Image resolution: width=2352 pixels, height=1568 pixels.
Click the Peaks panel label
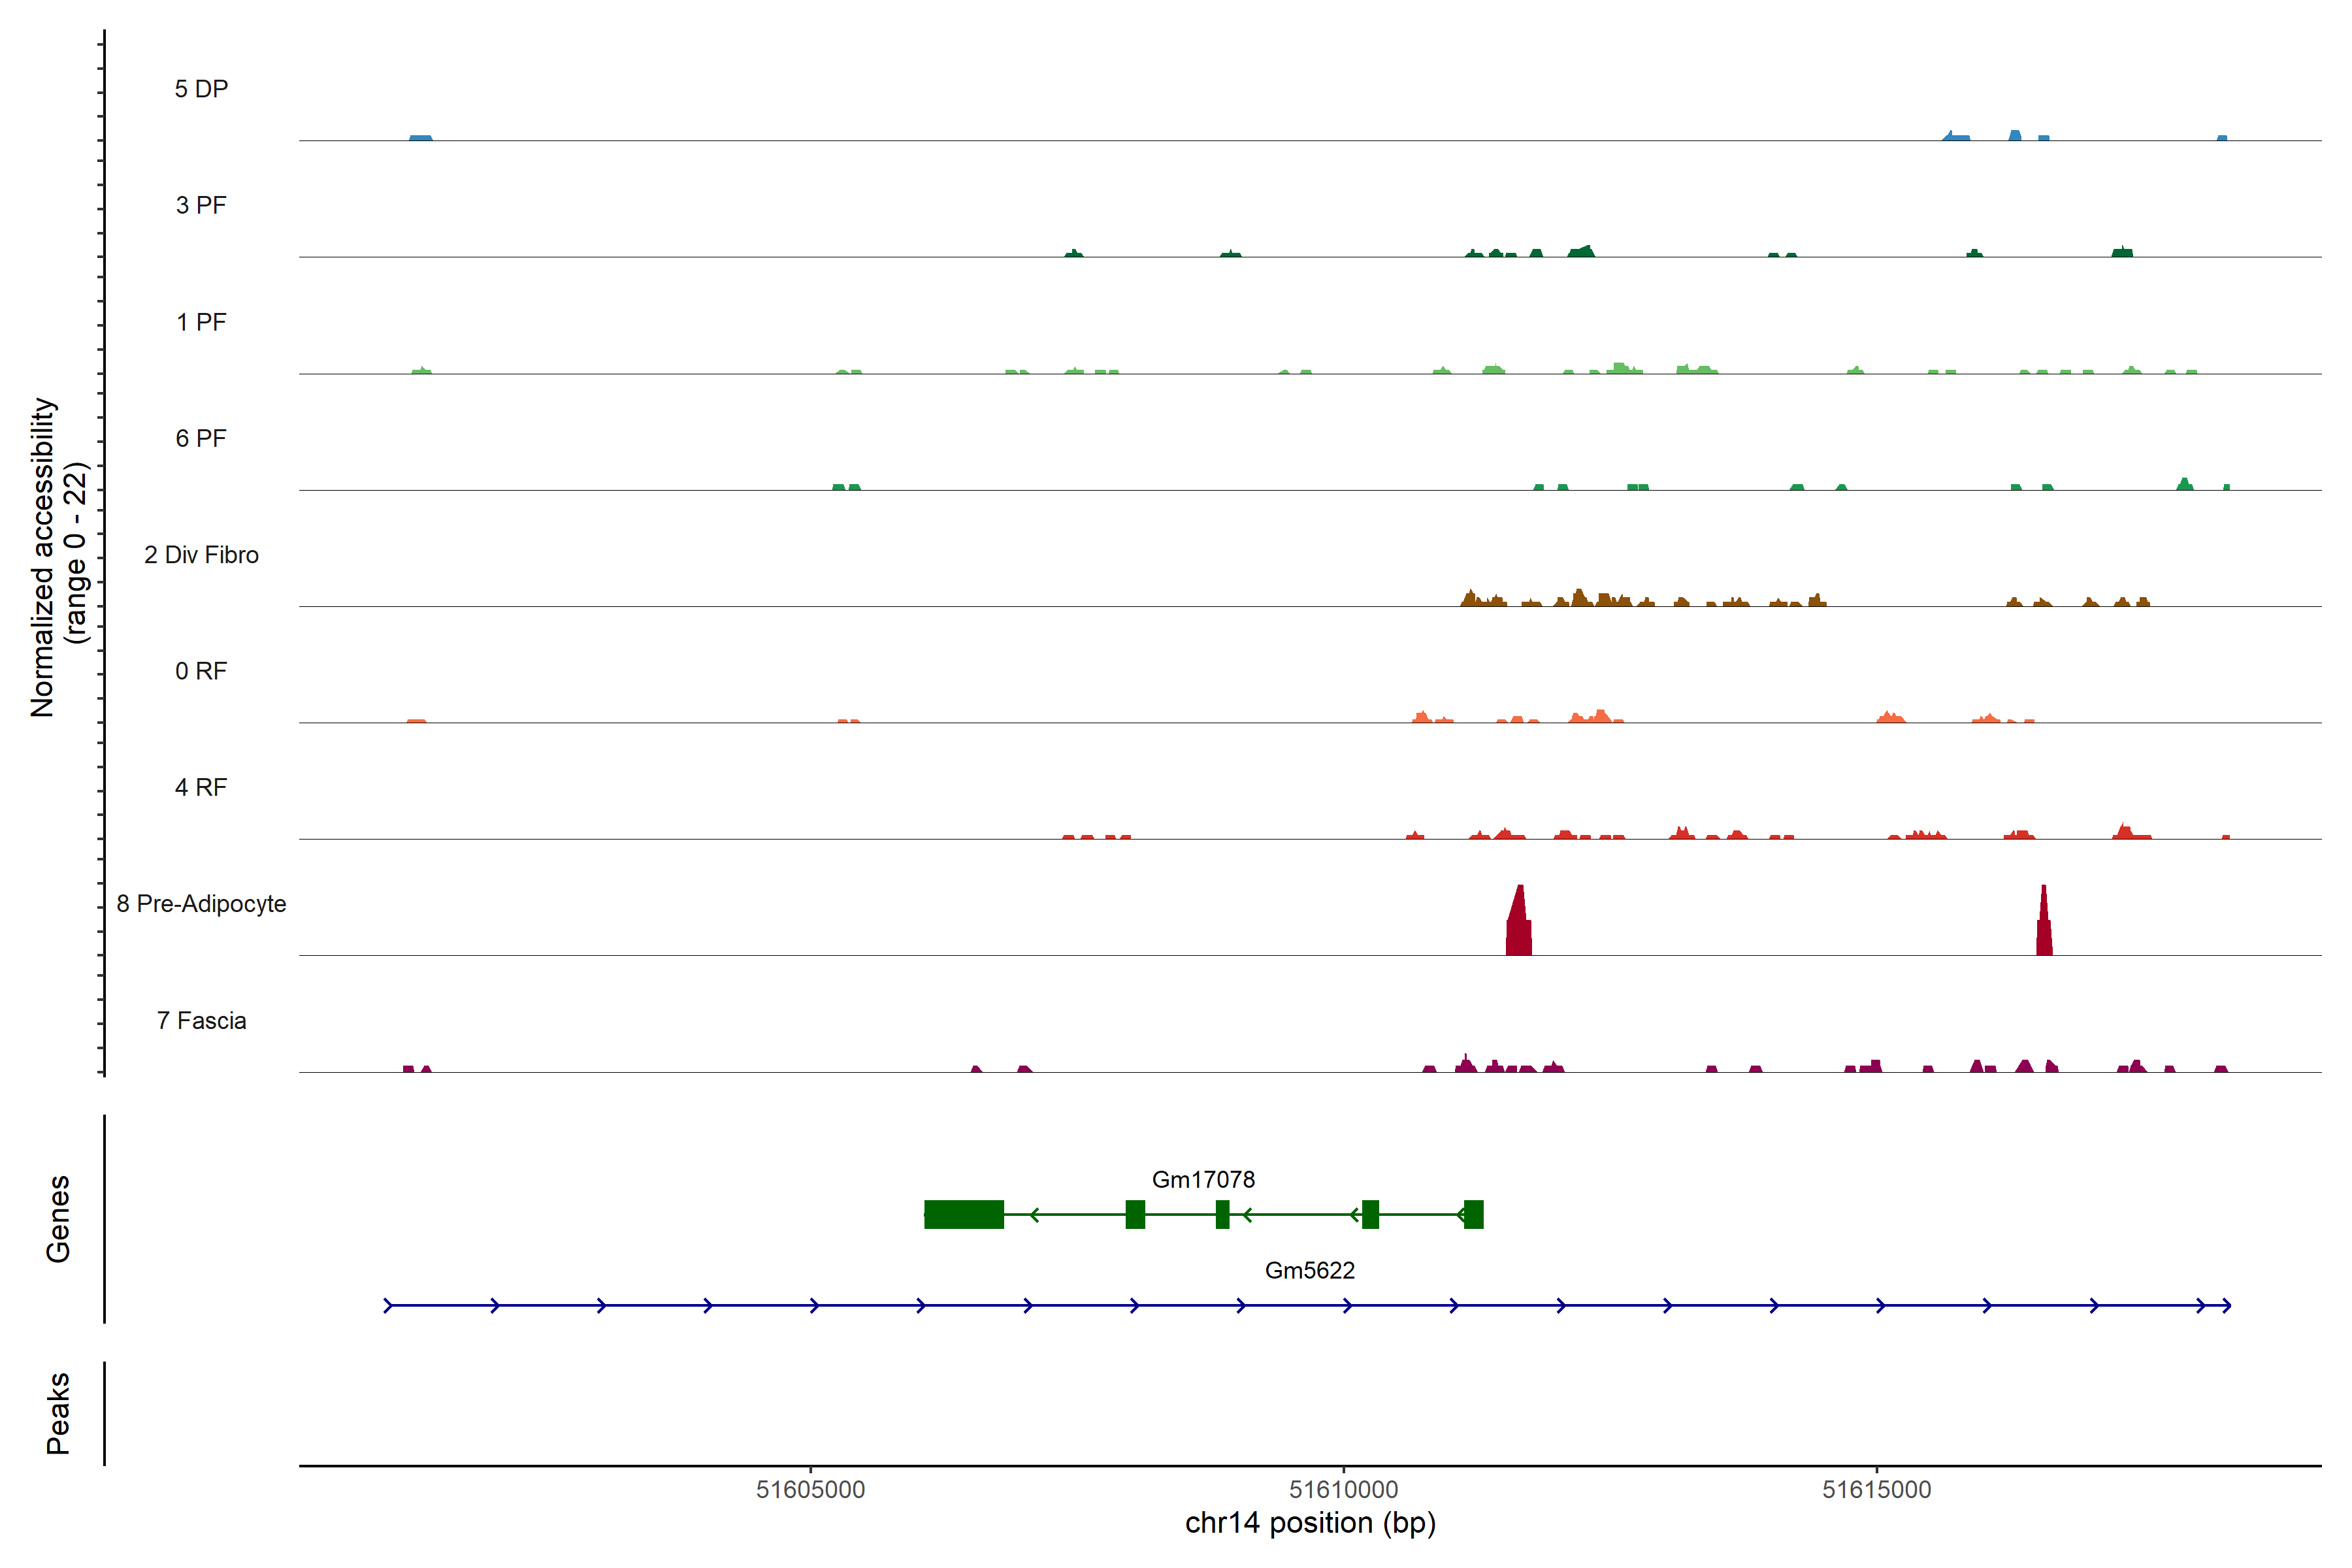coord(58,1413)
